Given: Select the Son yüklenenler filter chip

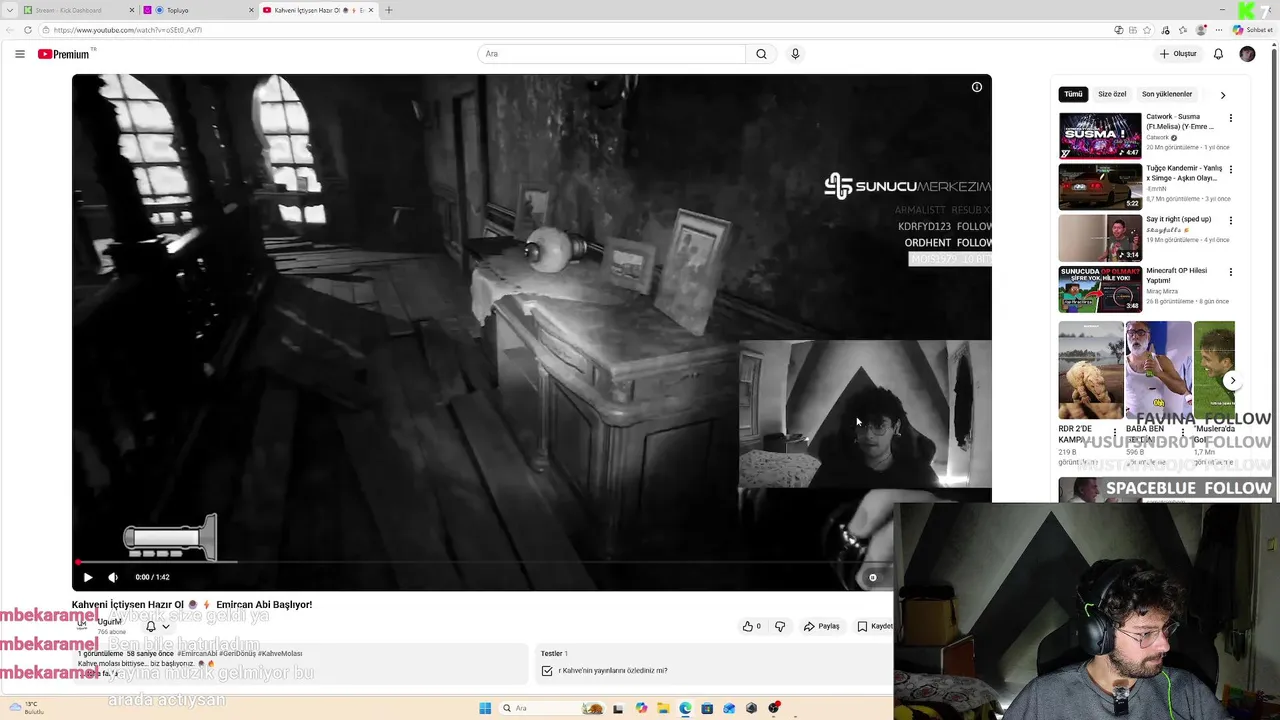Looking at the screenshot, I should coord(1167,94).
